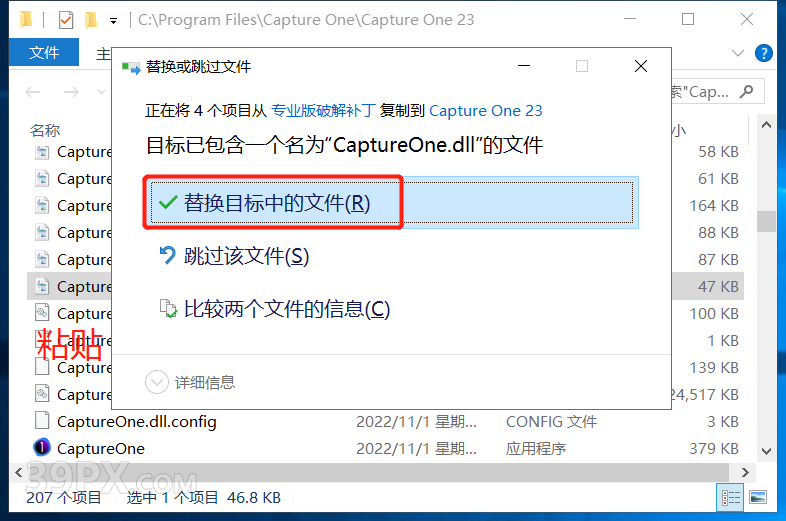Image resolution: width=786 pixels, height=521 pixels.
Task: Click the search magnifier icon
Action: (x=746, y=91)
